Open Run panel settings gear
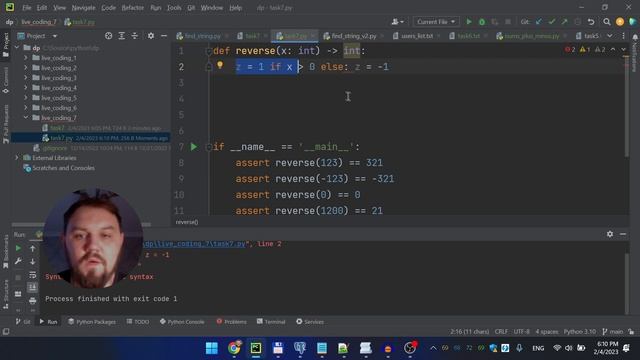Viewport: 640px width, 360px height. coord(610,234)
